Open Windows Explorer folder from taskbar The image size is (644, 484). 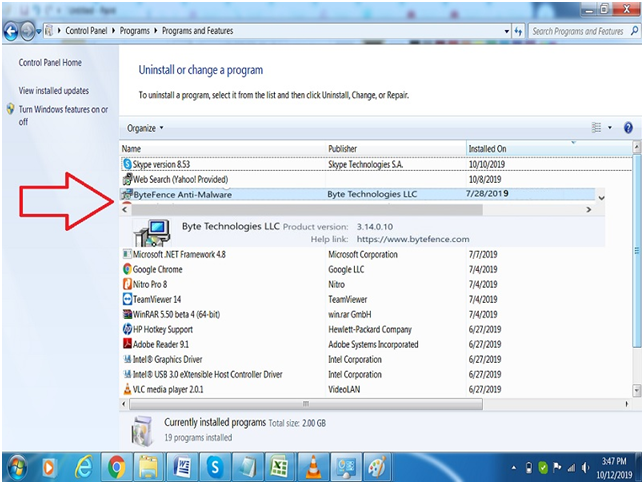point(149,467)
